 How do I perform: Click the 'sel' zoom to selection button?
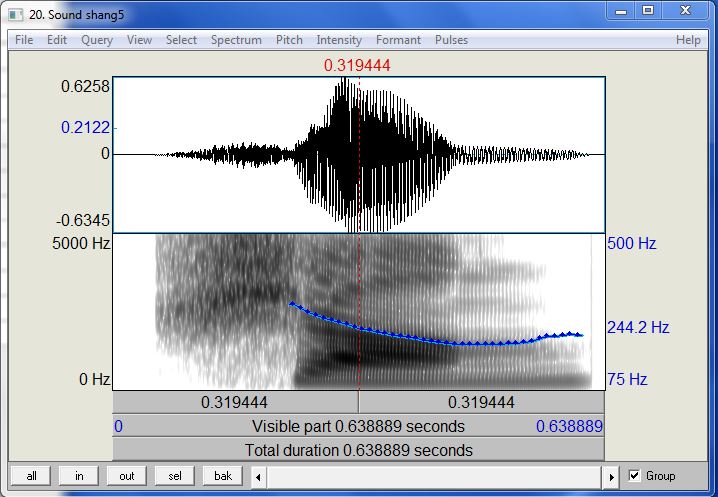point(175,476)
